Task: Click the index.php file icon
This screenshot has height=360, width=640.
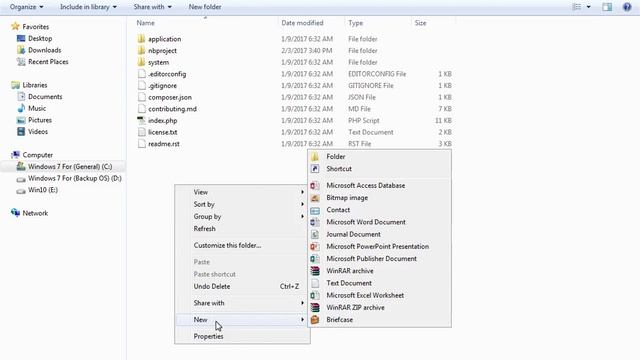Action: [x=141, y=120]
